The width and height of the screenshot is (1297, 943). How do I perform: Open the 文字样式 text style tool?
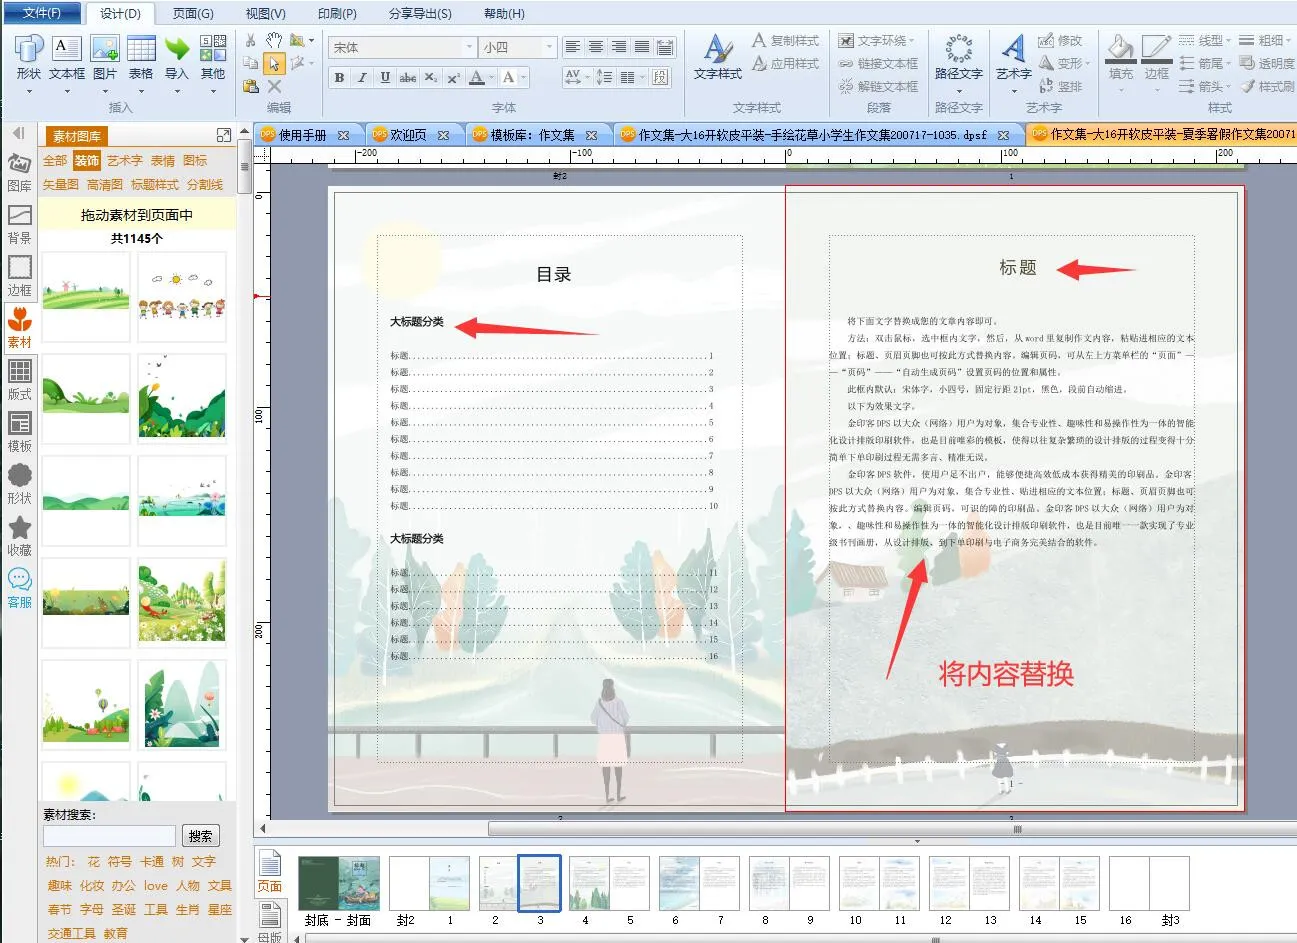[x=717, y=56]
